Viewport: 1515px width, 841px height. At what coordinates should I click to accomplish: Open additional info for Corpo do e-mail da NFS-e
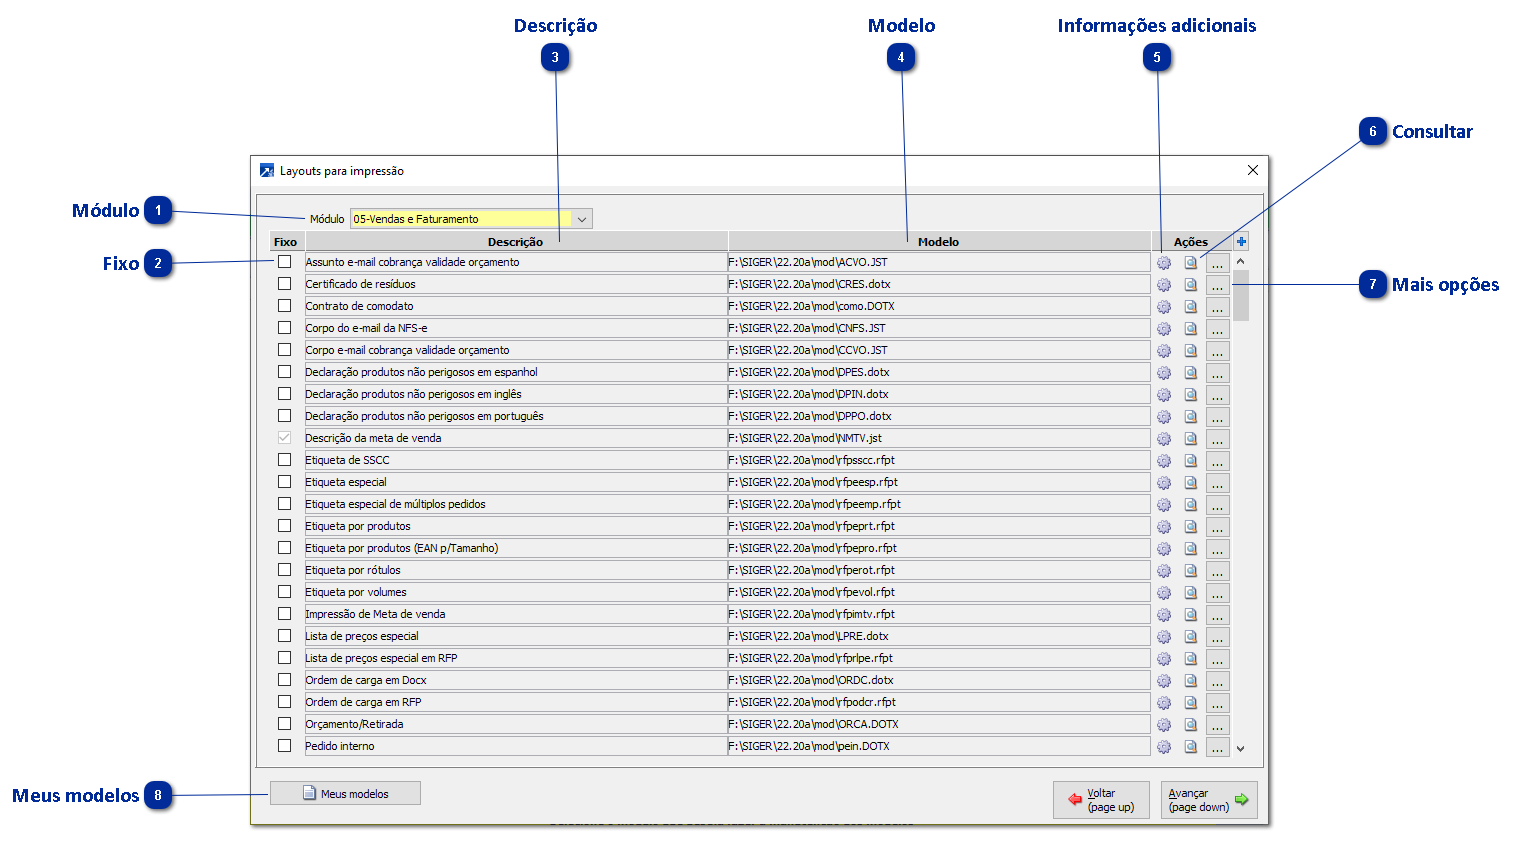point(1164,329)
